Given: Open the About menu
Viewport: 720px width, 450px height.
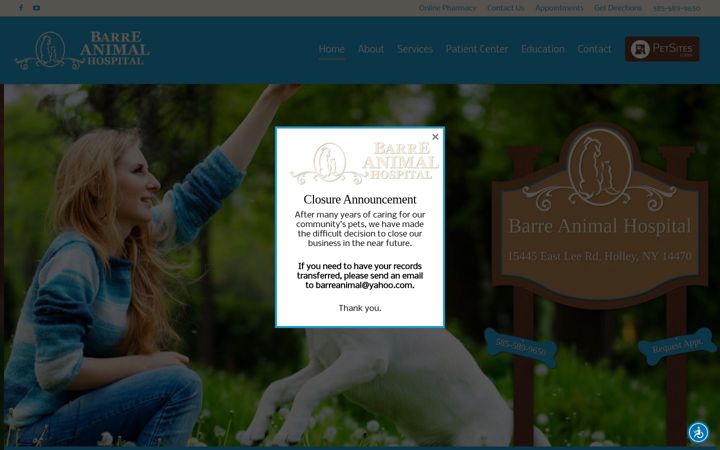Looking at the screenshot, I should [x=371, y=49].
